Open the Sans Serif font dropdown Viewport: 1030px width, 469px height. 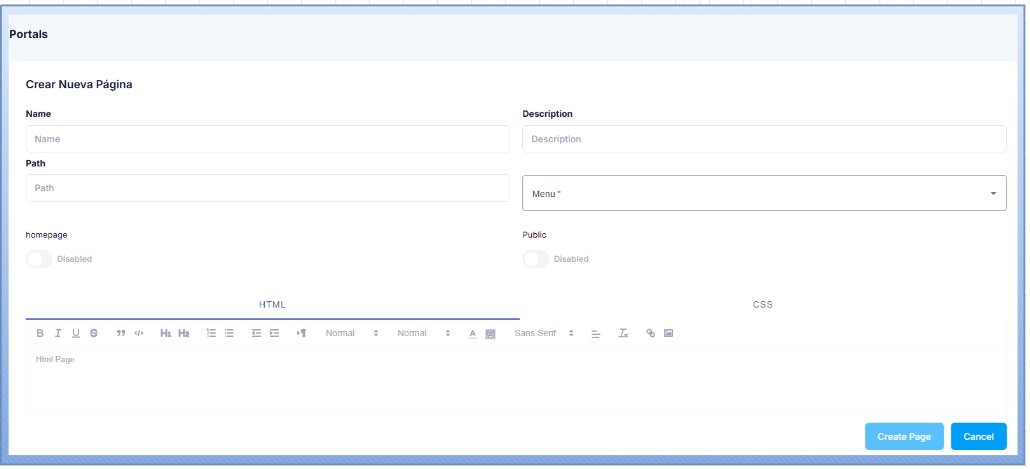544,333
